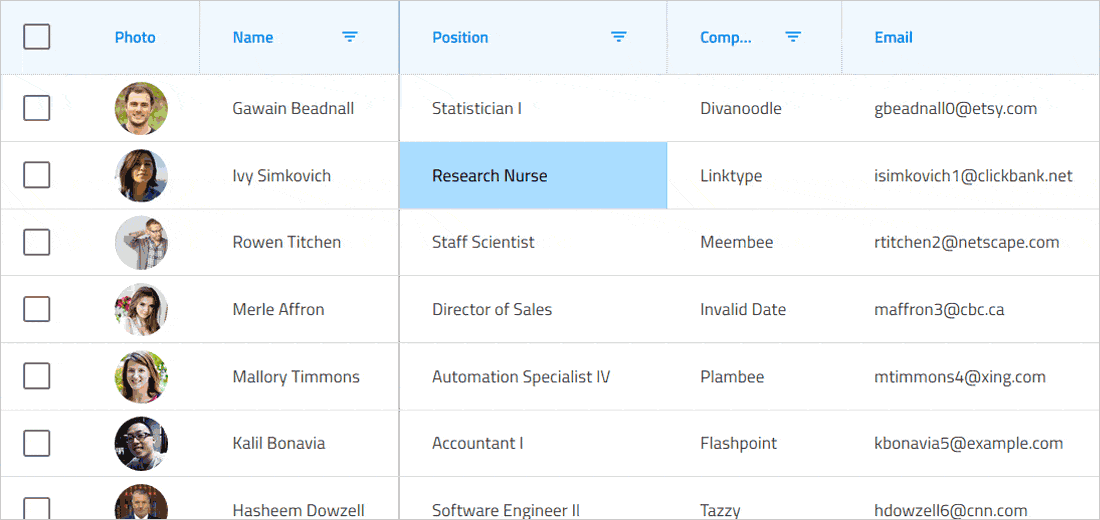Image resolution: width=1100 pixels, height=520 pixels.
Task: Sort by the Photo column header
Action: [x=135, y=37]
